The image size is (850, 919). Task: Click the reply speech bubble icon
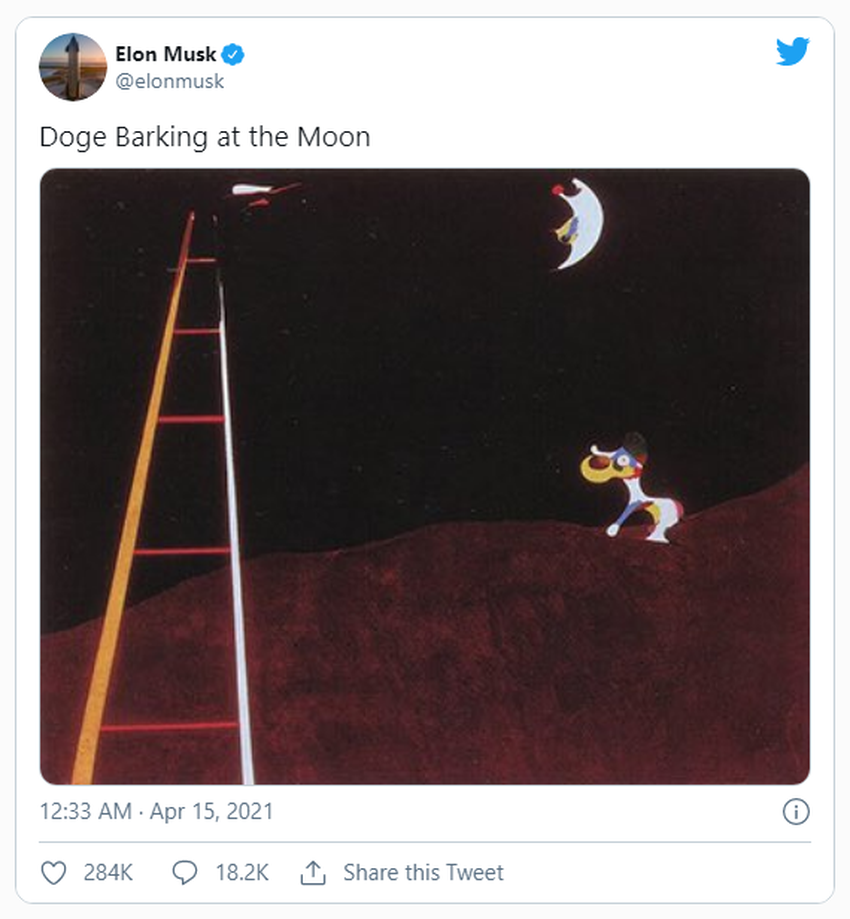(185, 872)
